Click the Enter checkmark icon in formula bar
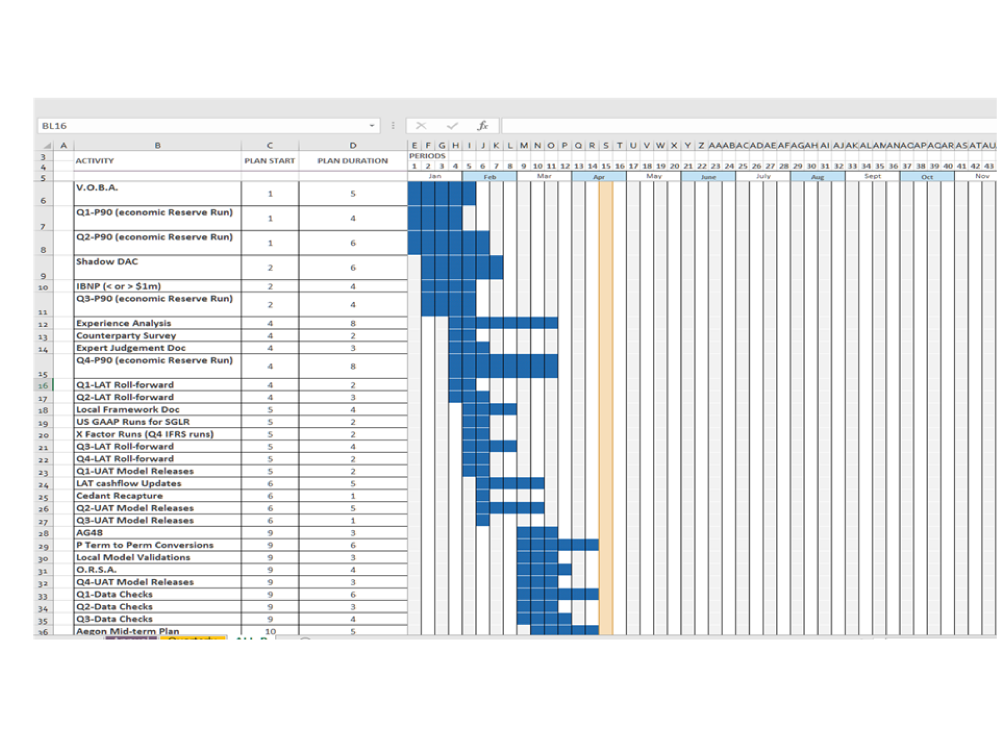This screenshot has height=750, width=1000. point(452,126)
